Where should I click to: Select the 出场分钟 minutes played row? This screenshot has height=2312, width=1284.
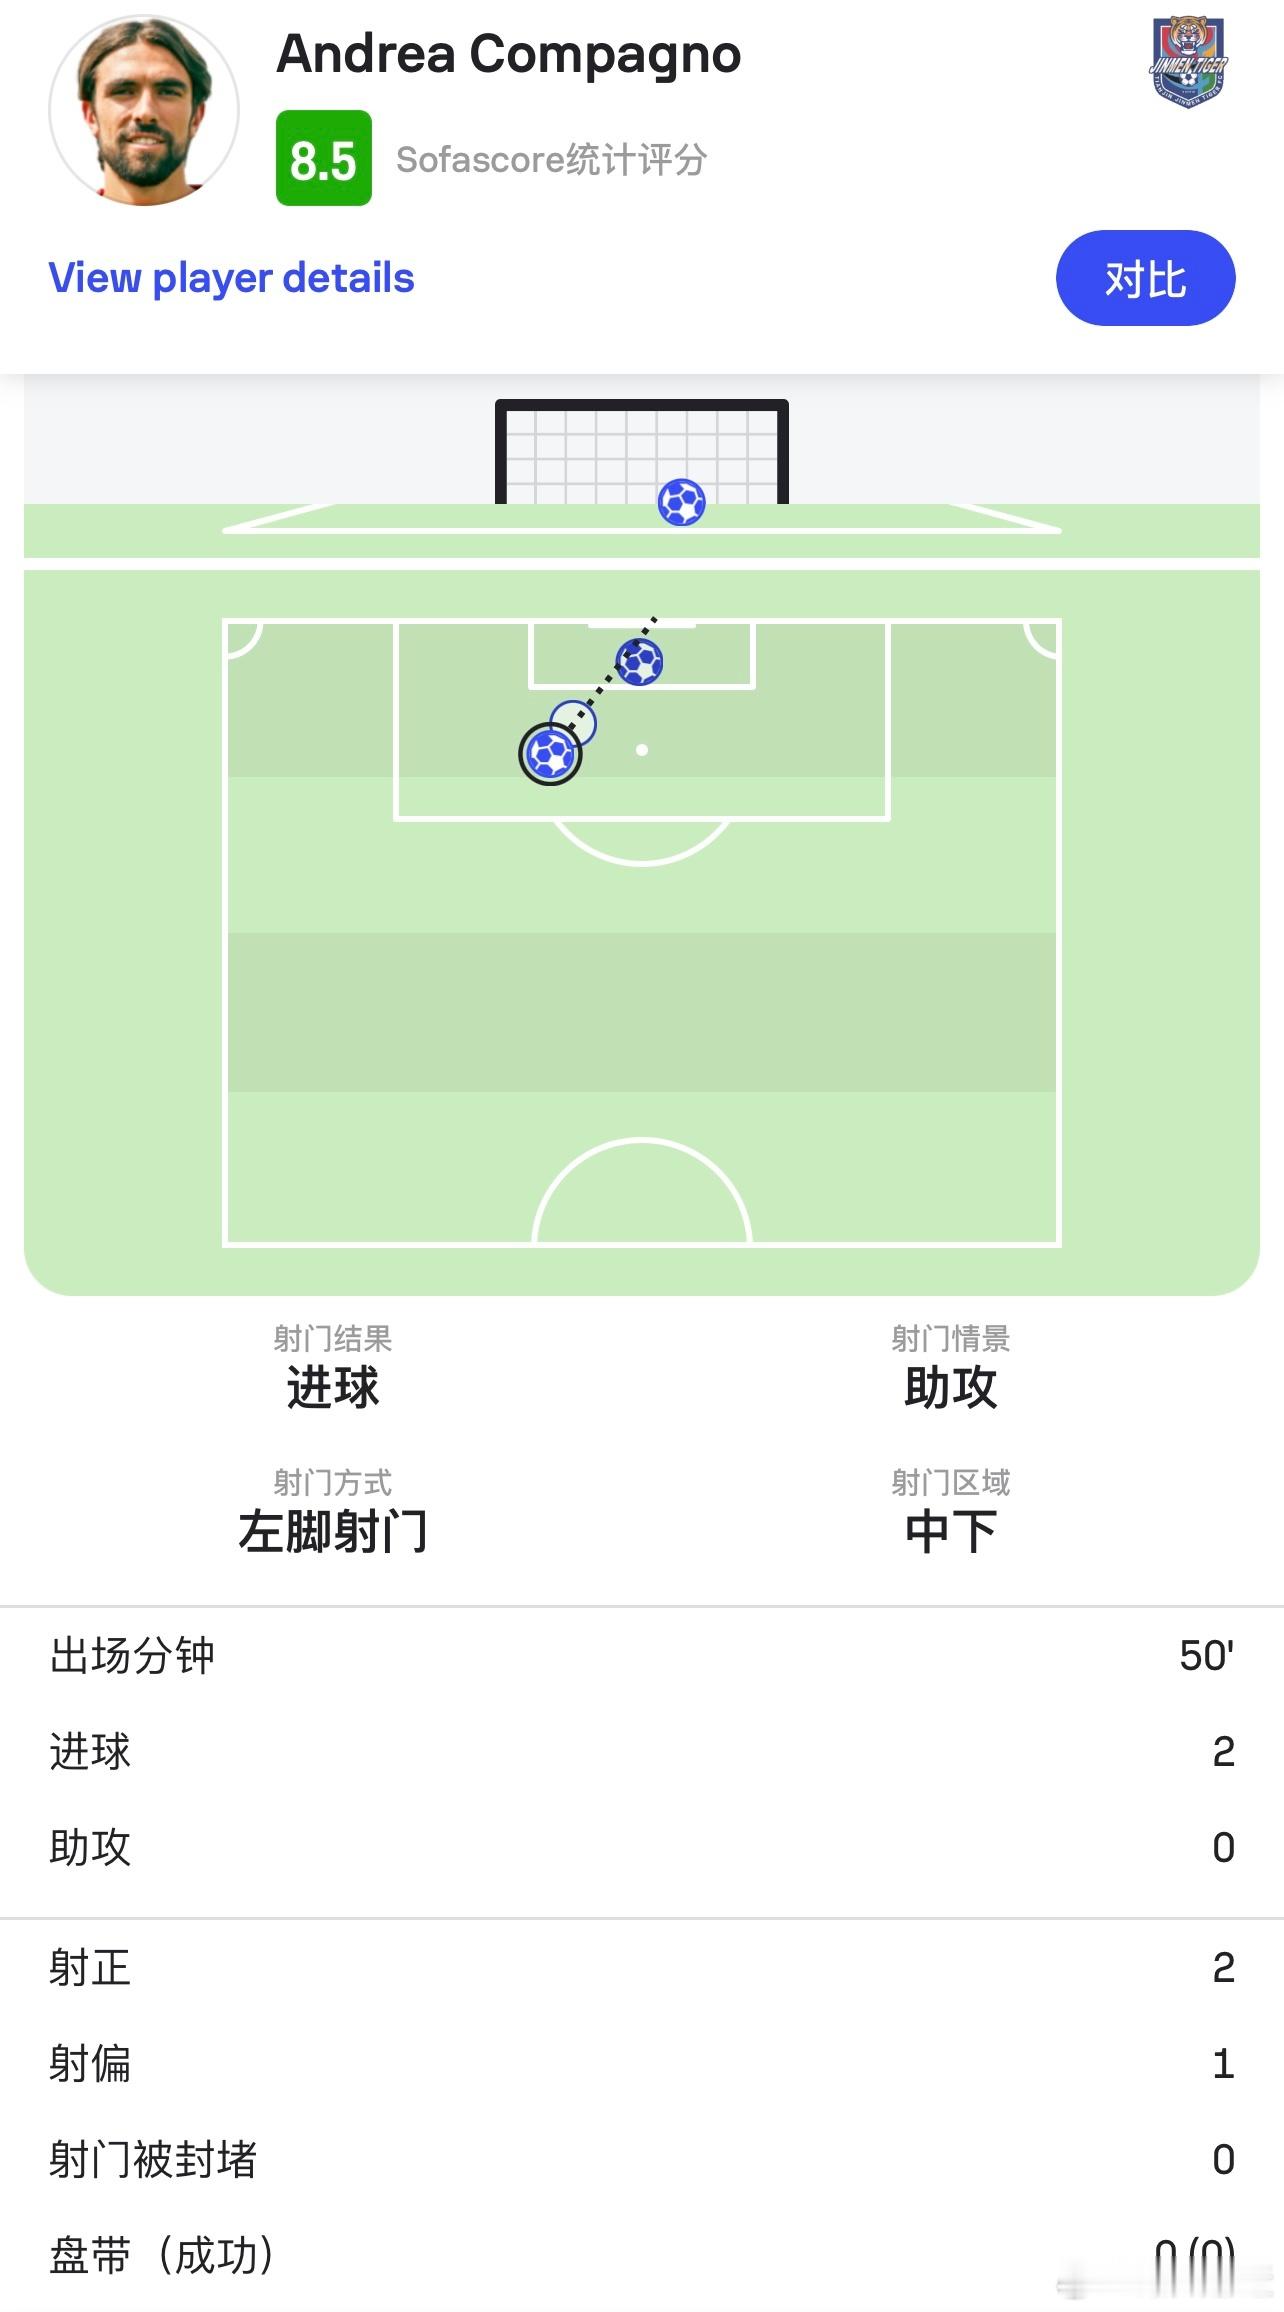642,1656
